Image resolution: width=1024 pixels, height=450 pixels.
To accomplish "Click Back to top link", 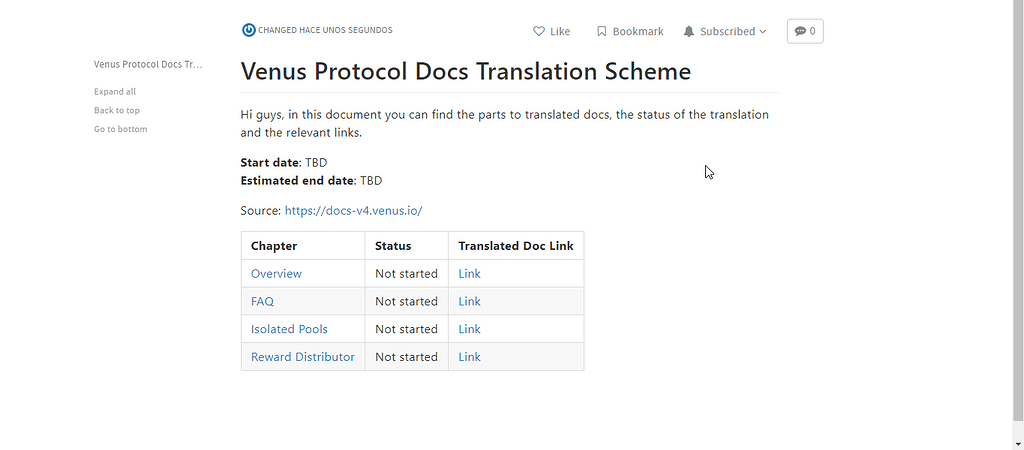I will click(x=117, y=110).
